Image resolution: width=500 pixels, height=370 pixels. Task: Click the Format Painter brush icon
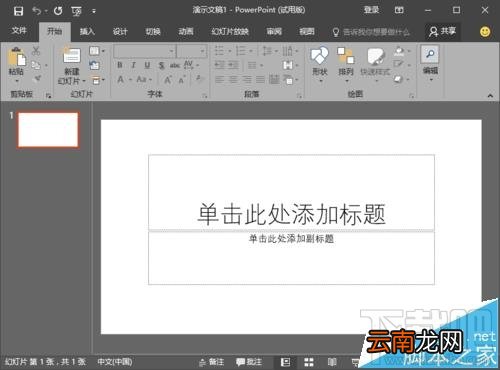(37, 79)
